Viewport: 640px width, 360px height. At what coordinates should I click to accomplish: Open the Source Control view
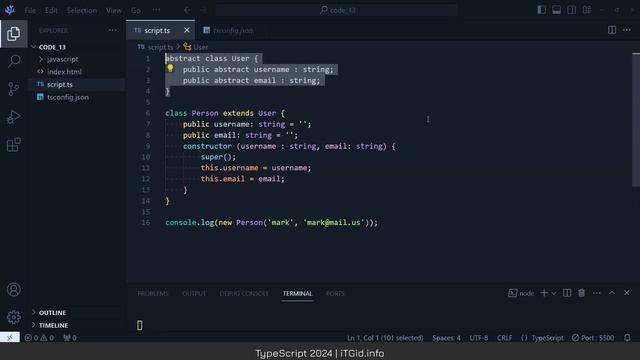13,89
